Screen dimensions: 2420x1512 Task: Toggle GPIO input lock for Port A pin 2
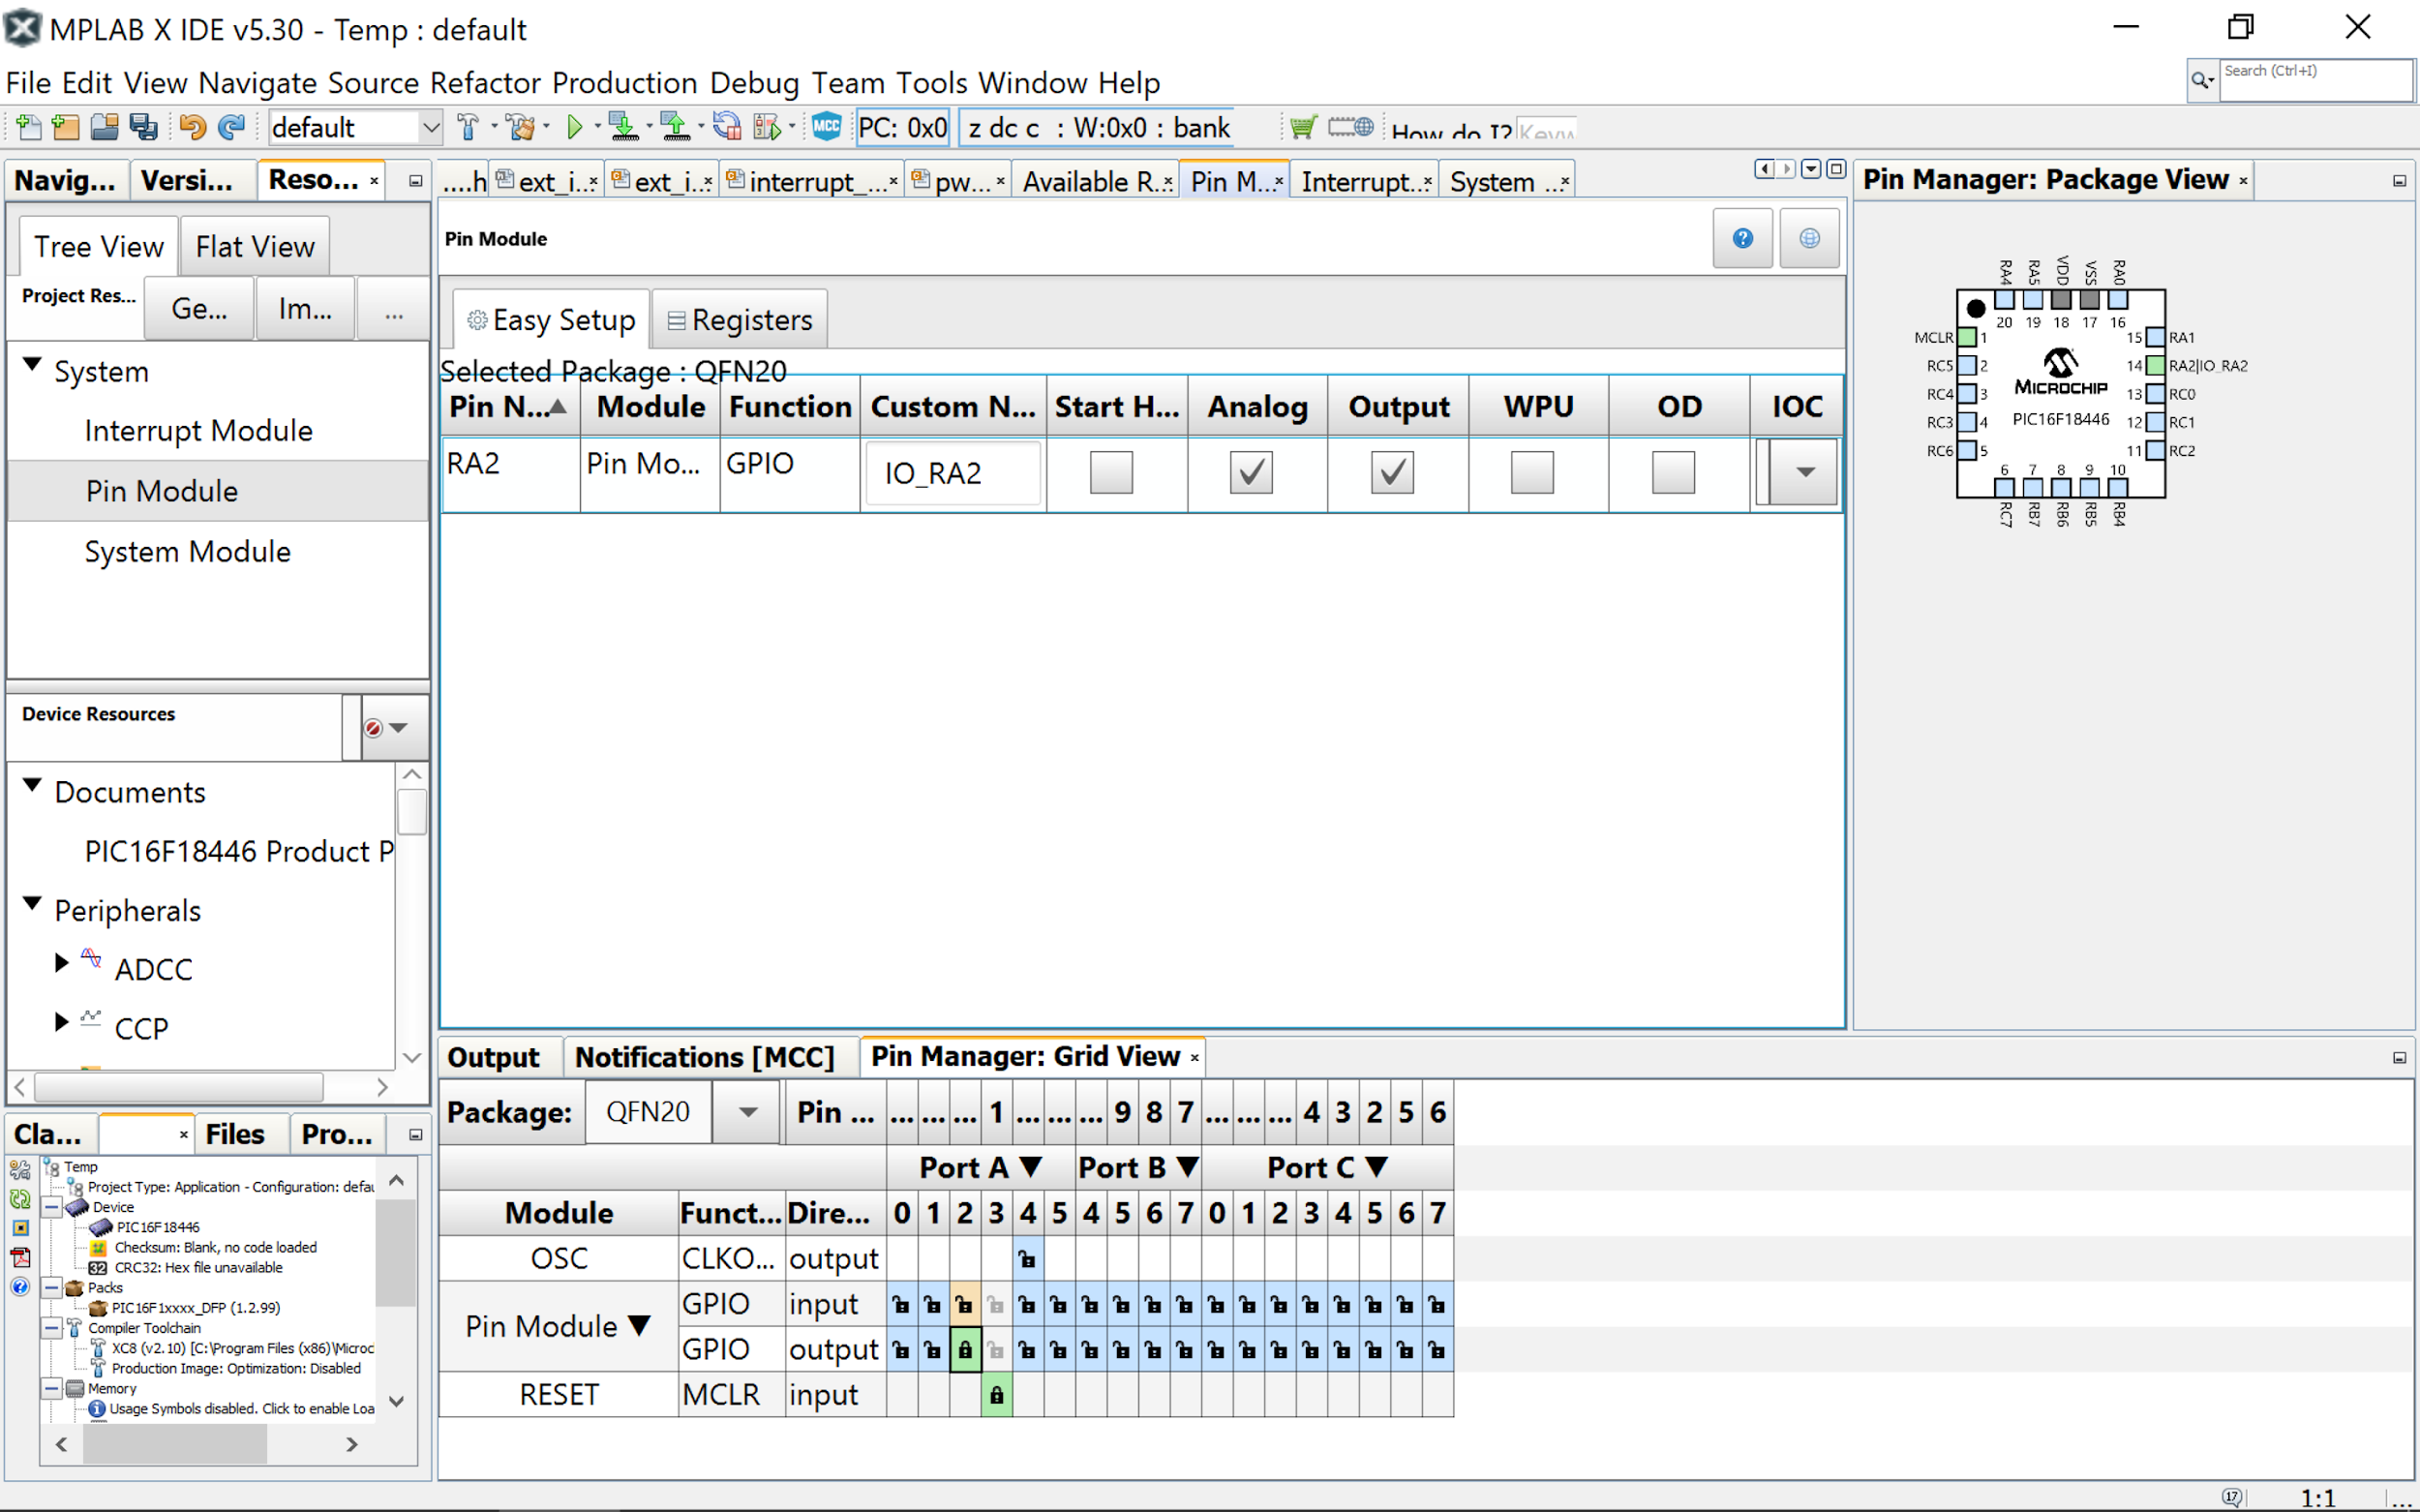965,1305
